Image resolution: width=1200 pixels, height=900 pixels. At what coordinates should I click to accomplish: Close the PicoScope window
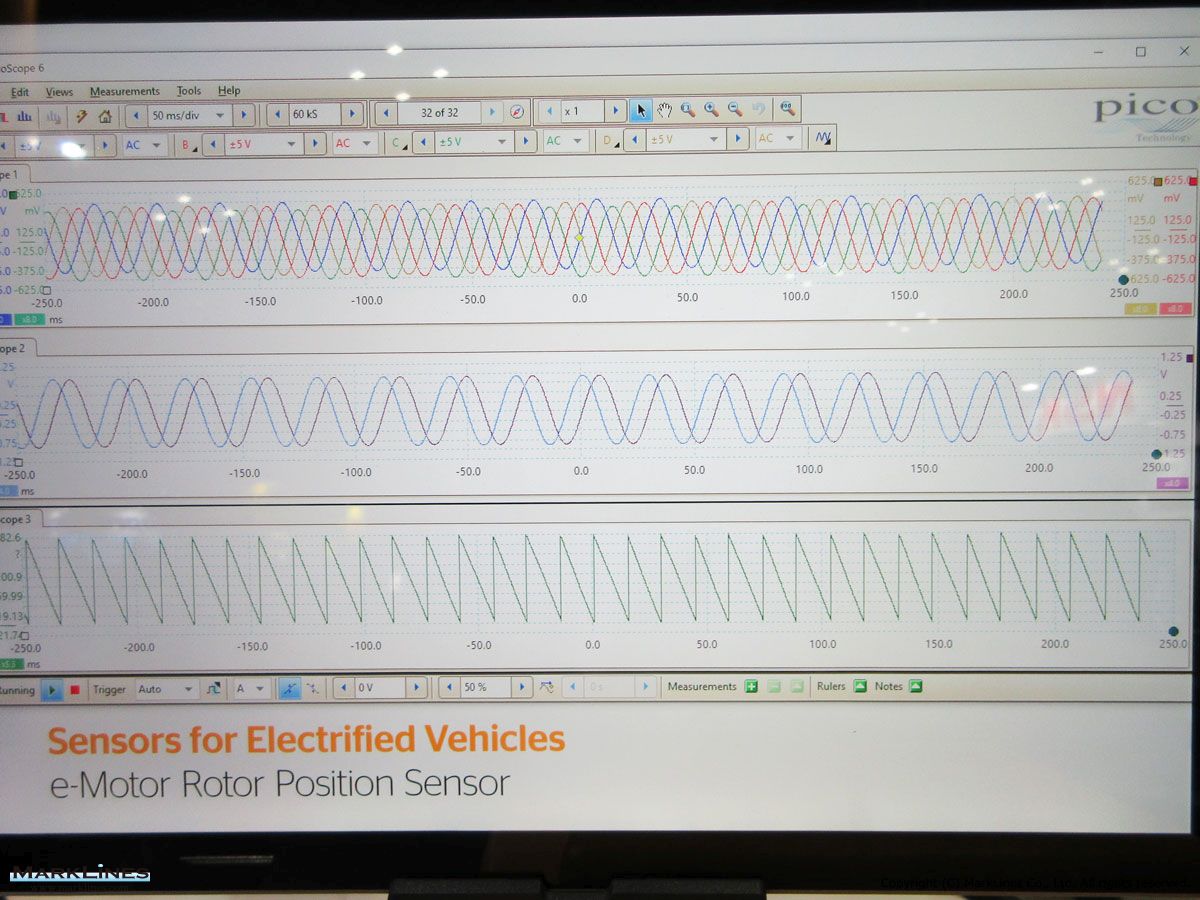pos(1185,50)
